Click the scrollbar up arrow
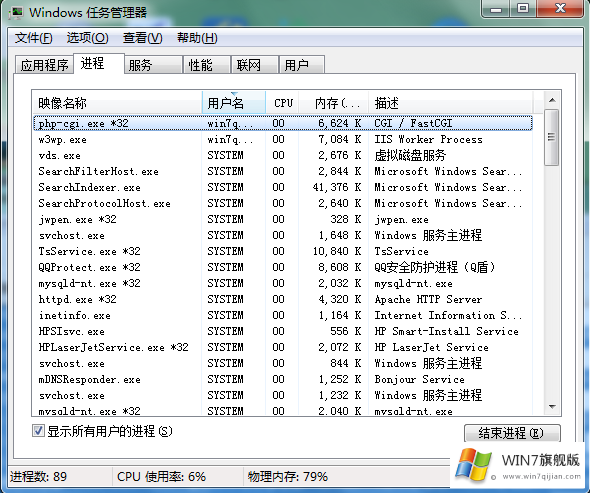The width and height of the screenshot is (590, 493). click(552, 100)
